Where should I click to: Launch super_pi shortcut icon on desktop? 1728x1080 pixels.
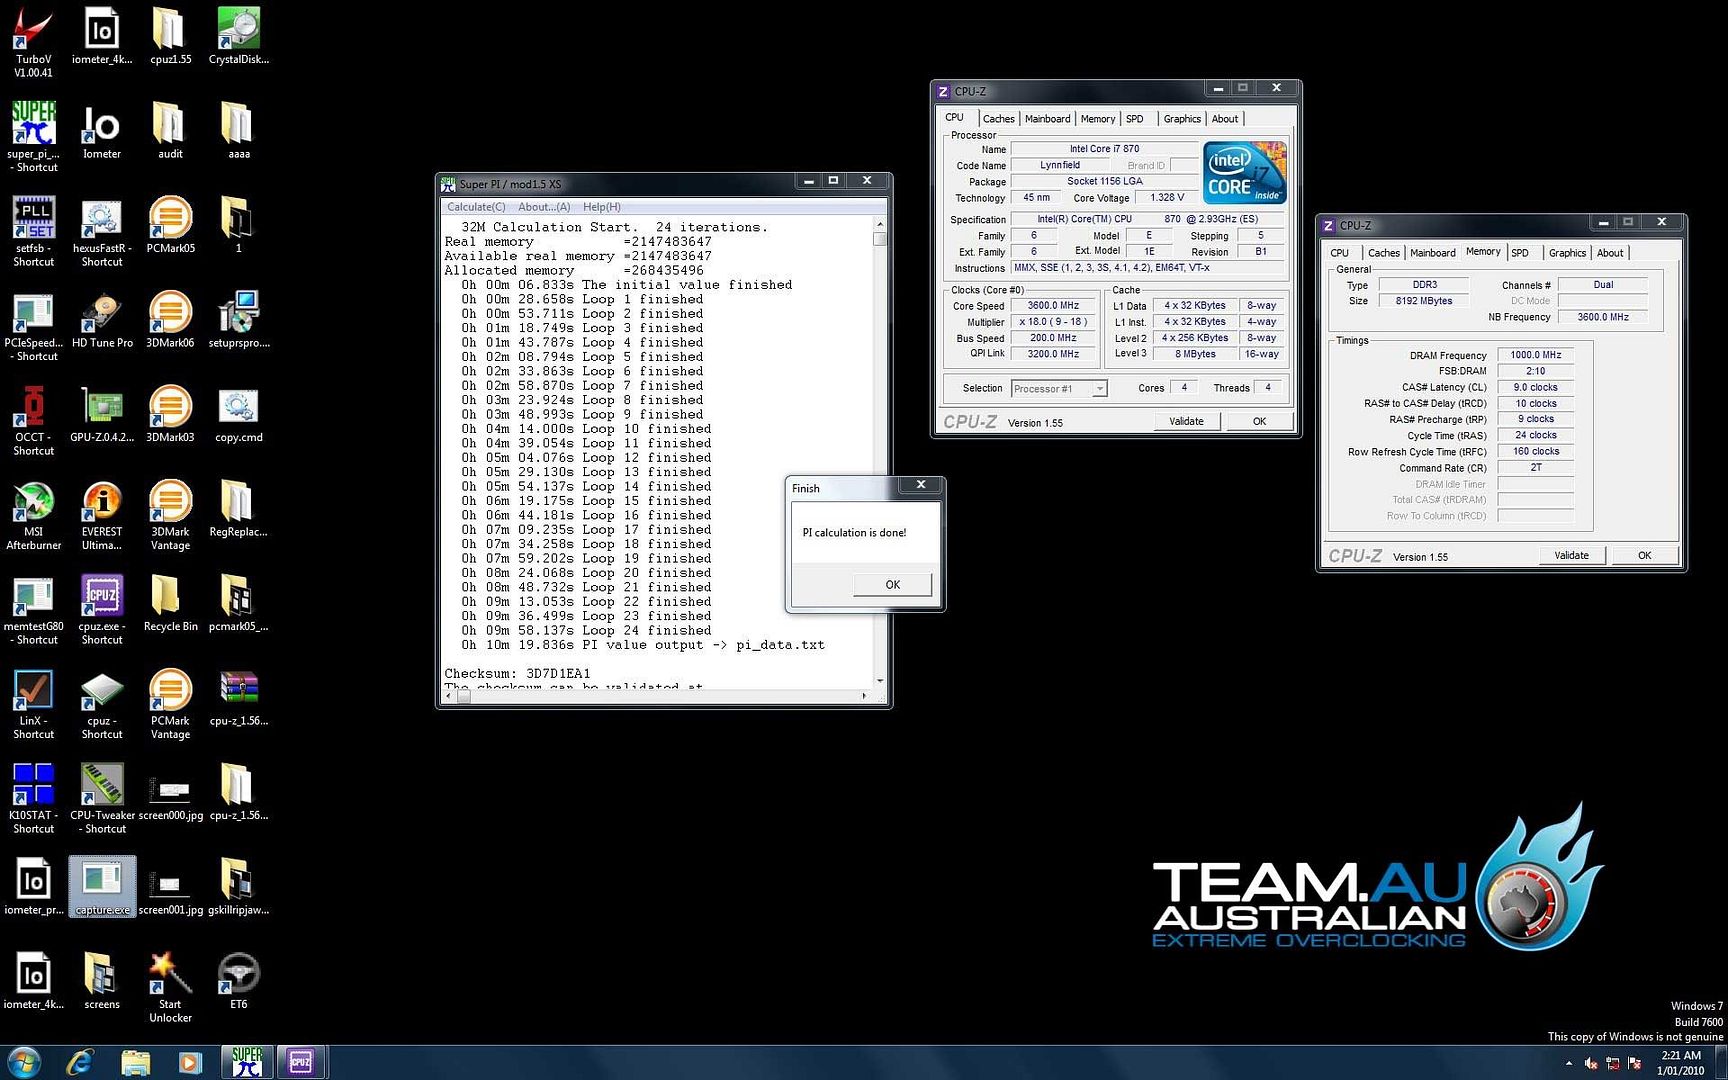(33, 137)
